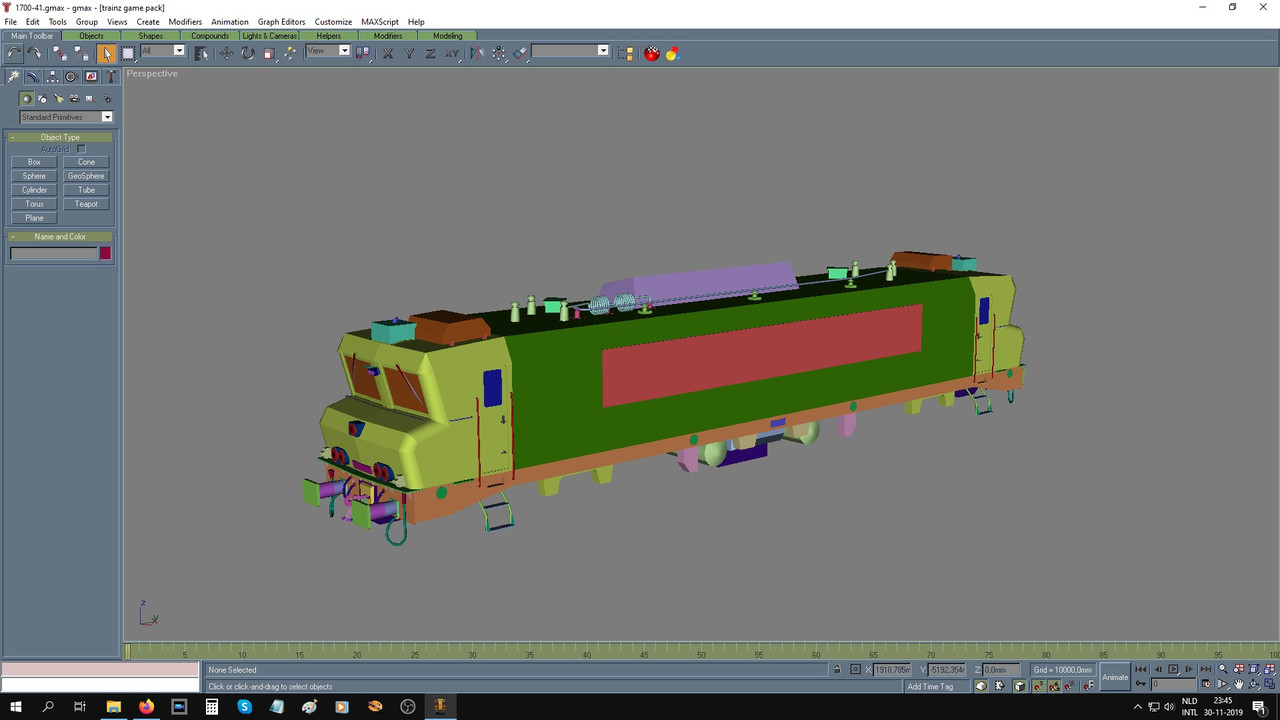
Task: Click the Array tool icon
Action: (498, 53)
